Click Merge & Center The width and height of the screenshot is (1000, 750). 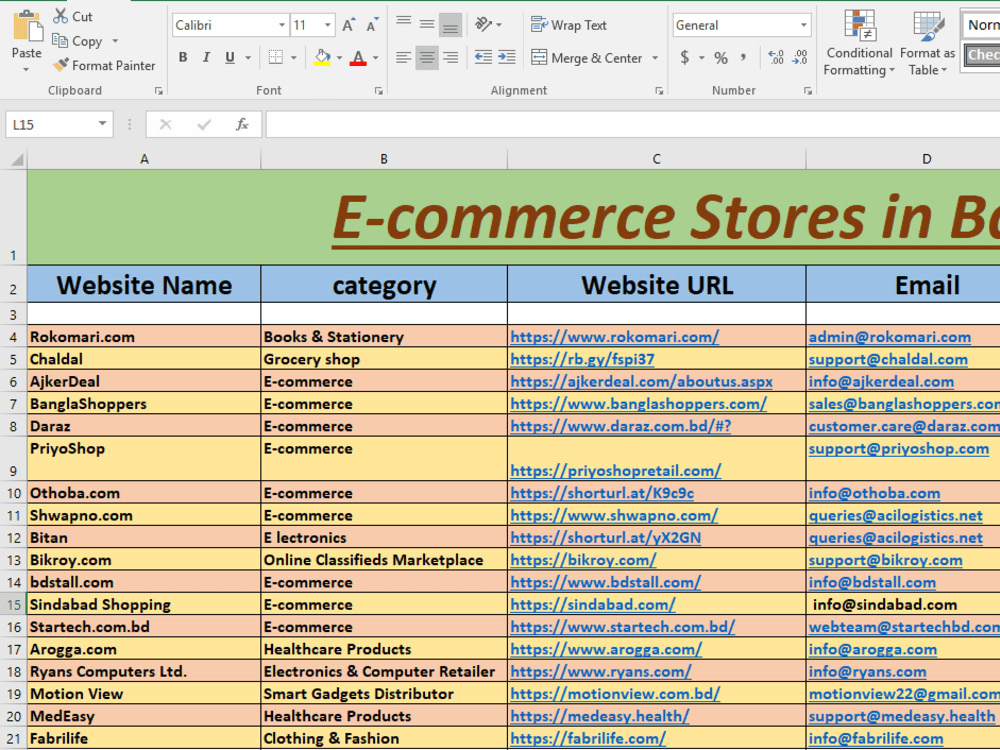pos(586,58)
